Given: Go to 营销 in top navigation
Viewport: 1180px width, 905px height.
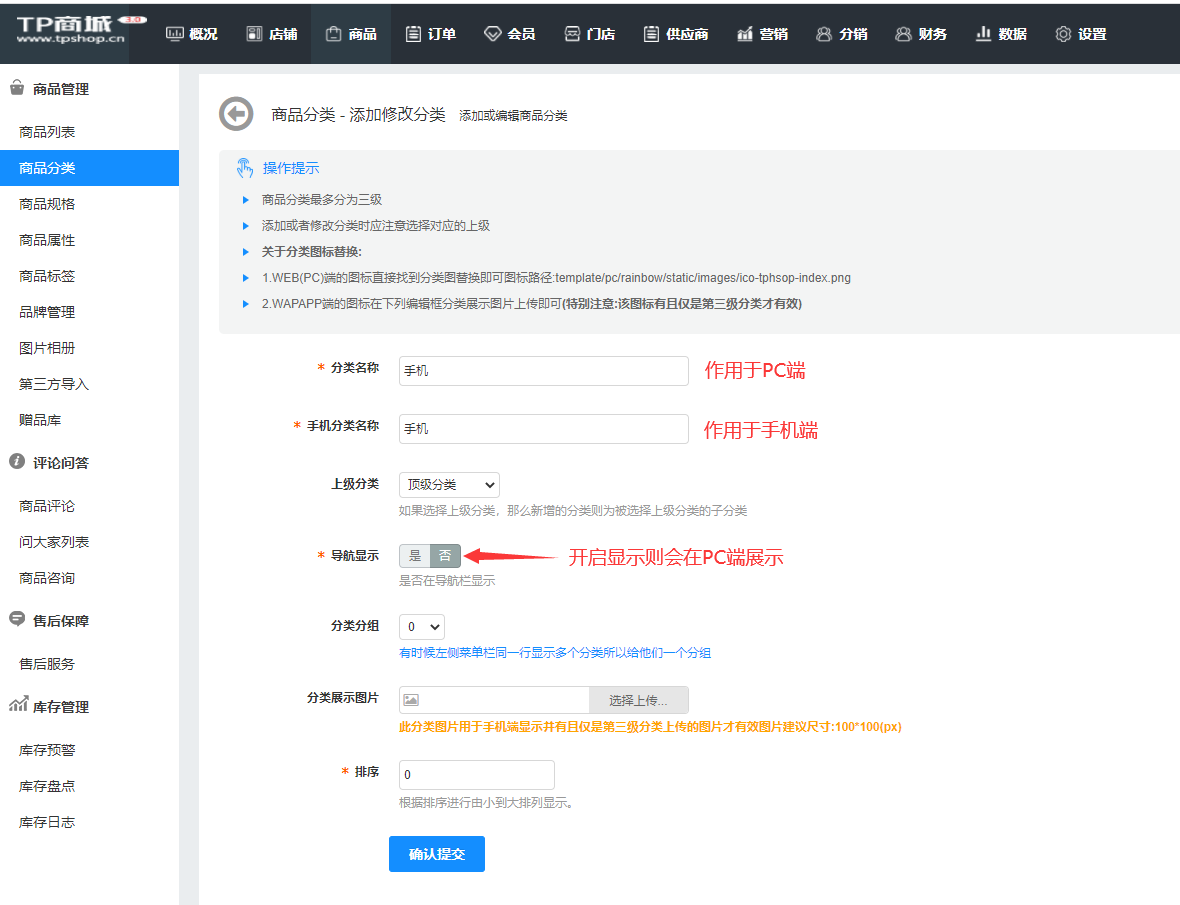Looking at the screenshot, I should coord(762,34).
